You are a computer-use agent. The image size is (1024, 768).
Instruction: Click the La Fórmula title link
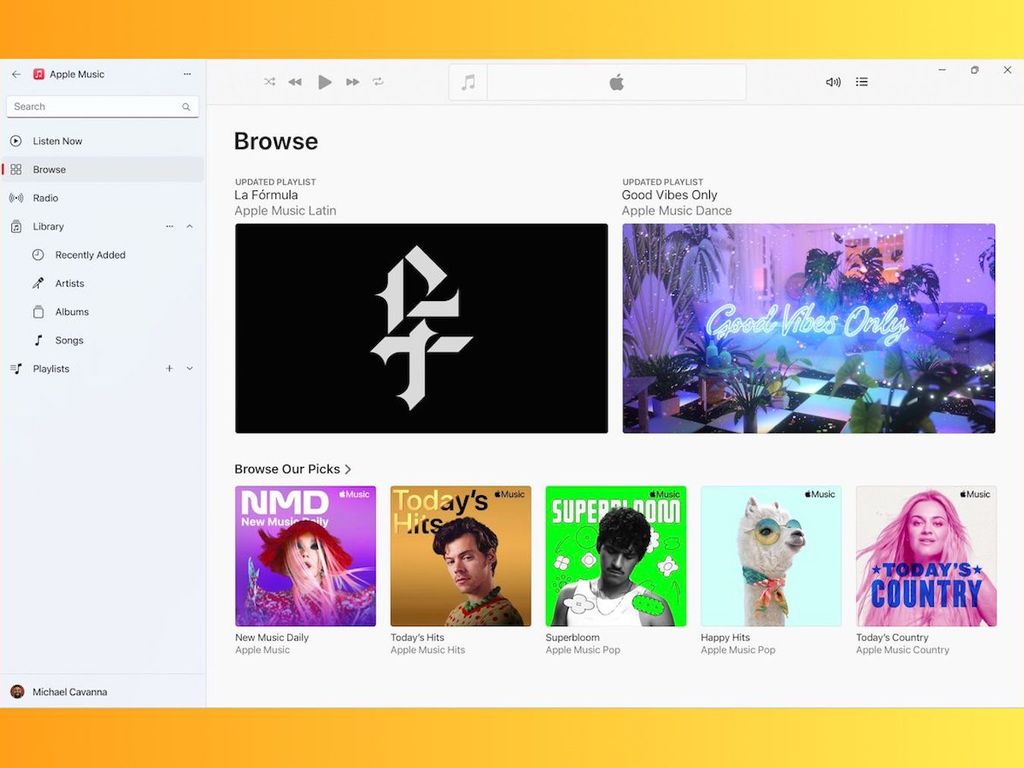point(266,195)
